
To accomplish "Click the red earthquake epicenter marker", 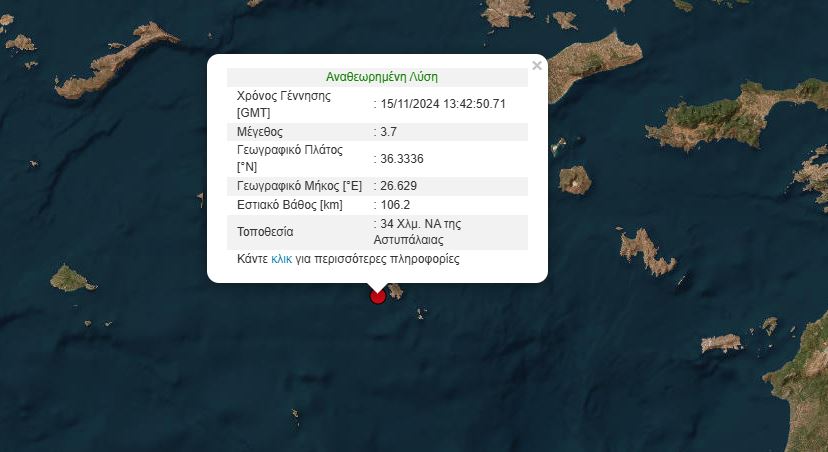I will click(x=377, y=296).
